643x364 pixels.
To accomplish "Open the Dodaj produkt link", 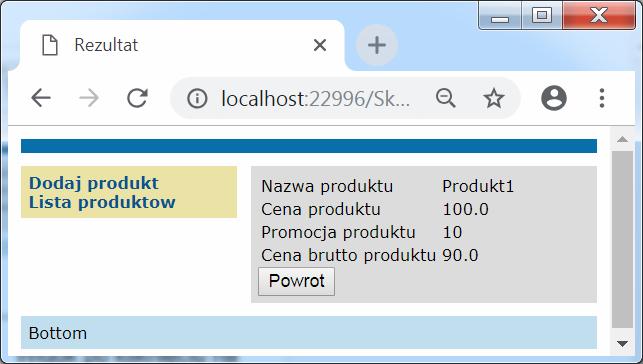I will 93,183.
